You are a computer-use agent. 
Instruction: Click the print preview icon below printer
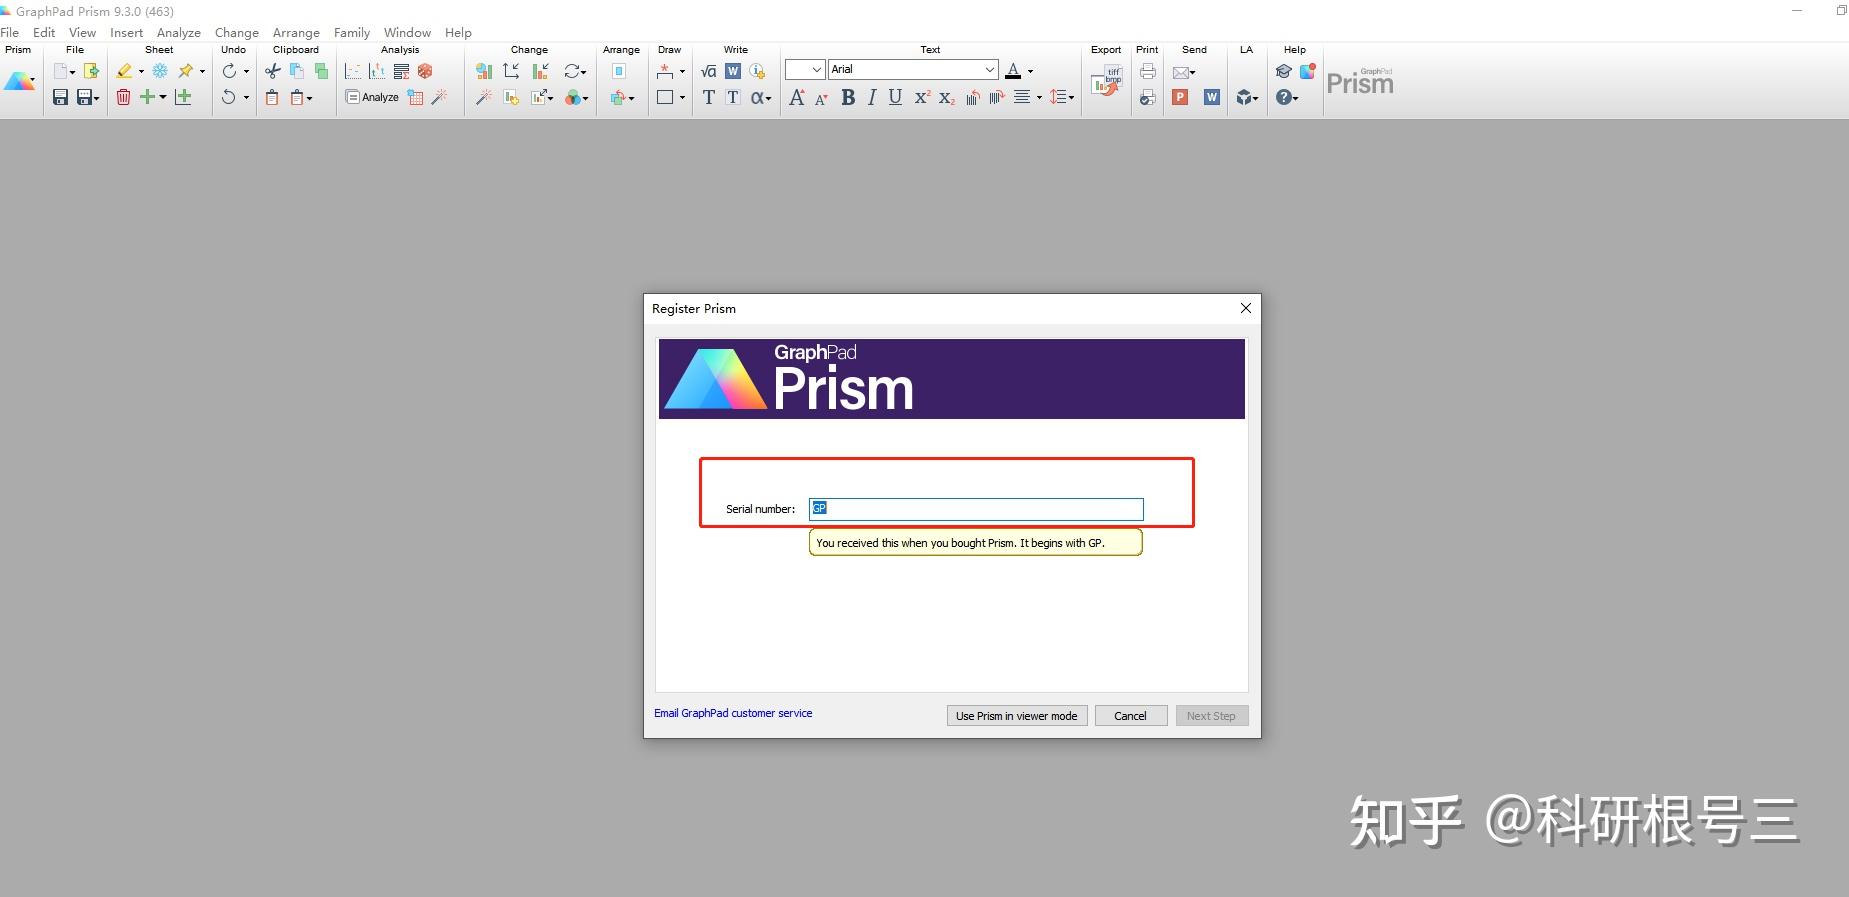click(x=1148, y=97)
